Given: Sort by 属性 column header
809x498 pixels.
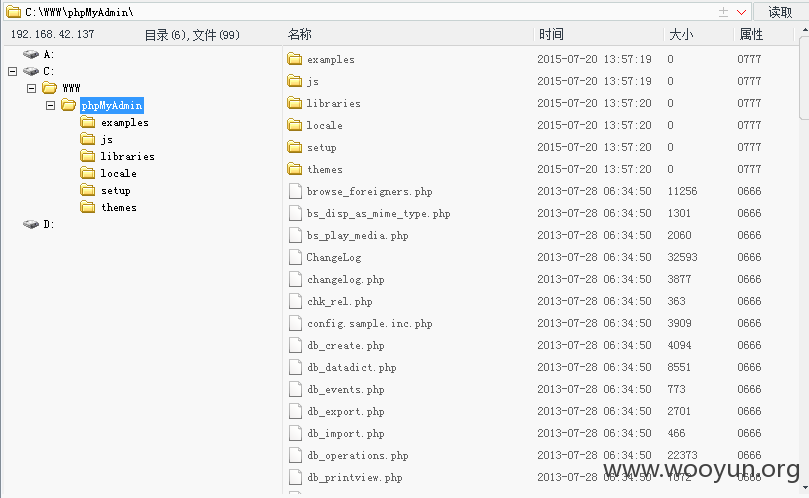Looking at the screenshot, I should tap(751, 35).
